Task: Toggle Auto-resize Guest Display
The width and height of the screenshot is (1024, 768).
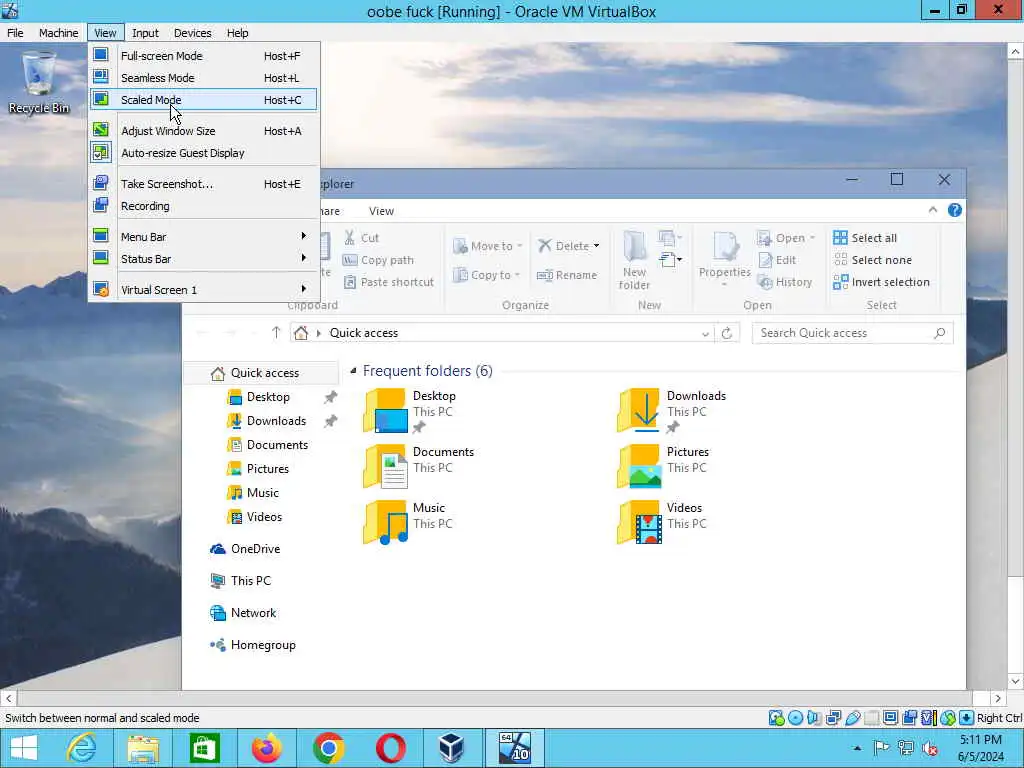Action: (204, 153)
